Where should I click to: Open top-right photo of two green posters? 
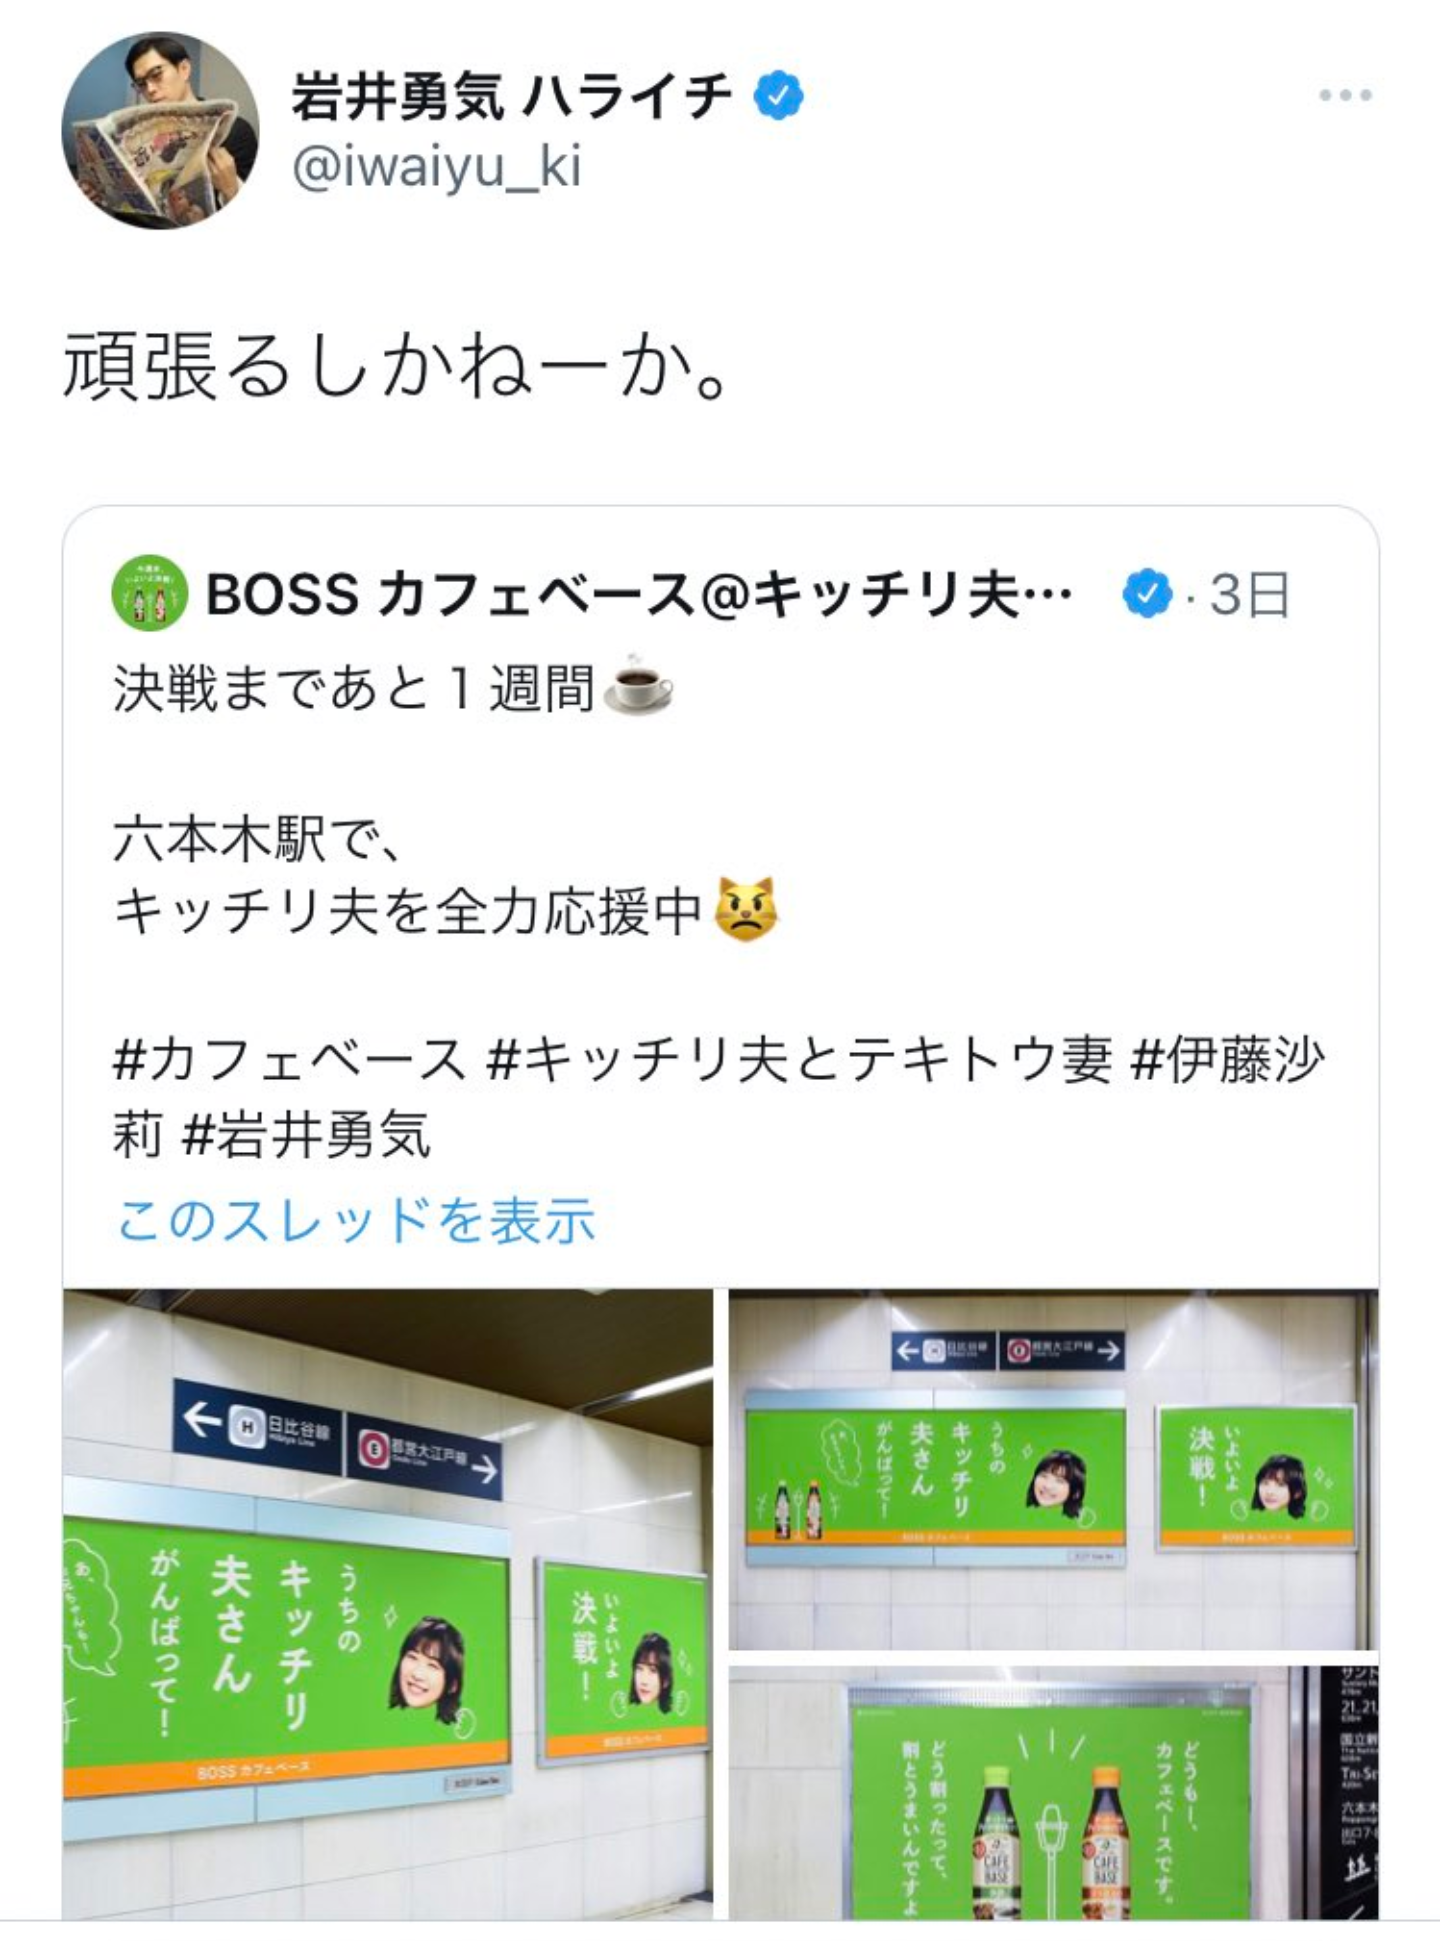tap(1053, 1469)
